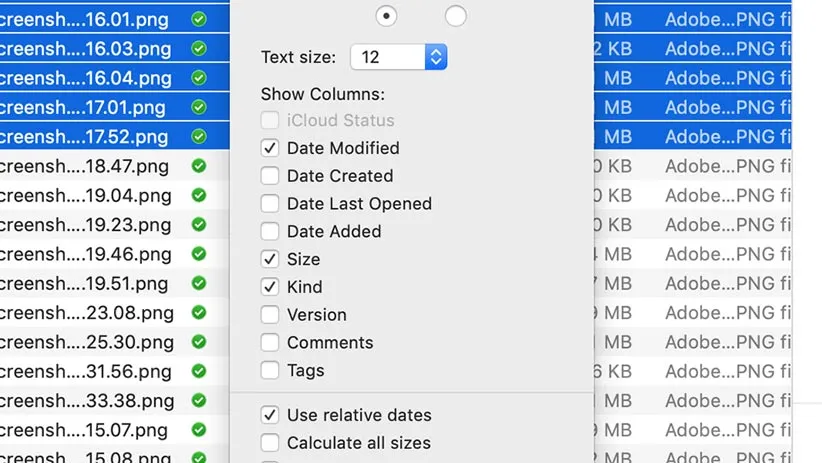Viewport: 822px width, 463px height.
Task: Click green status icon next to 19.23.png
Action: 199,225
